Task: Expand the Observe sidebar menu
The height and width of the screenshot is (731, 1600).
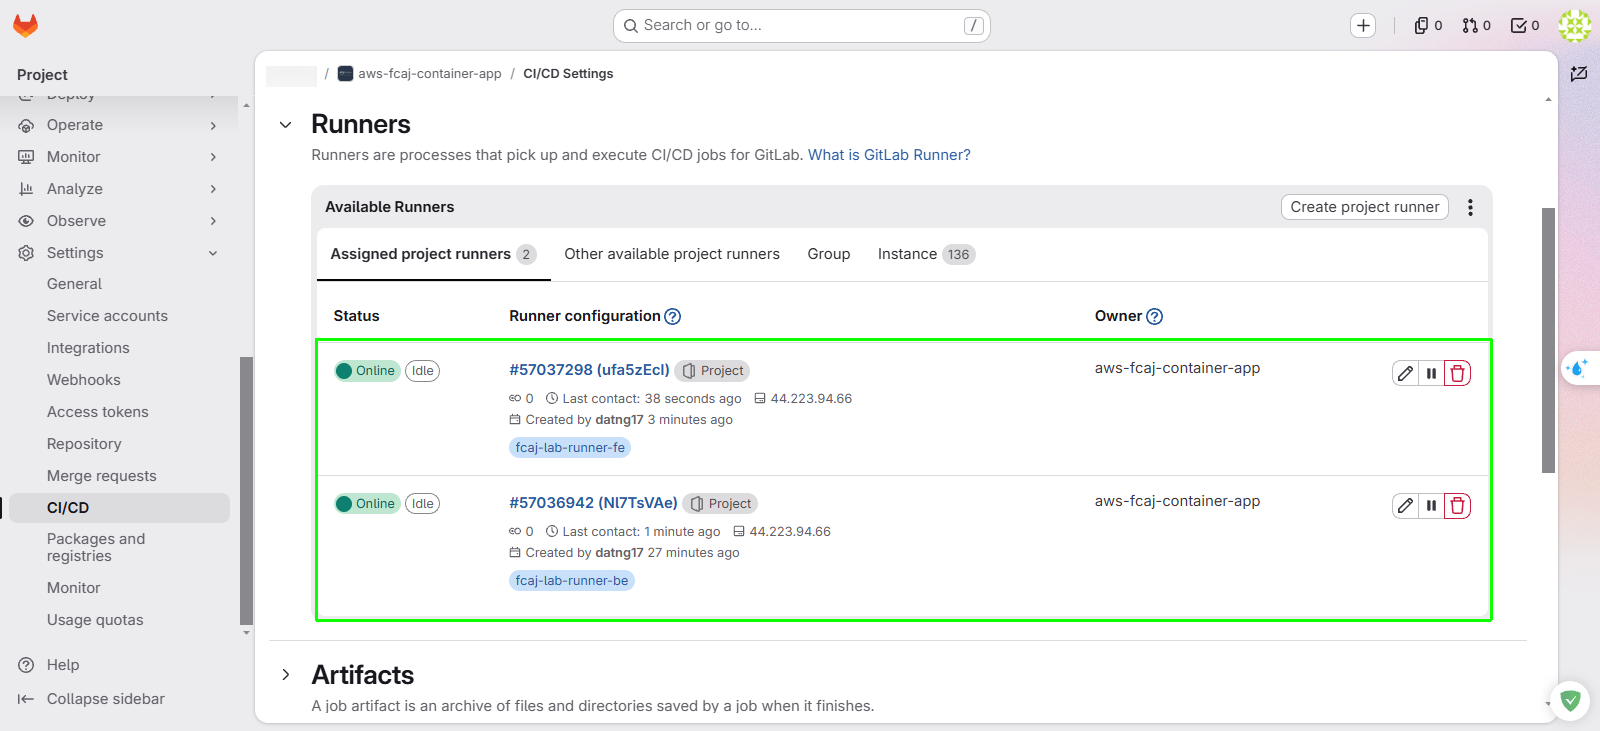Action: click(x=118, y=221)
